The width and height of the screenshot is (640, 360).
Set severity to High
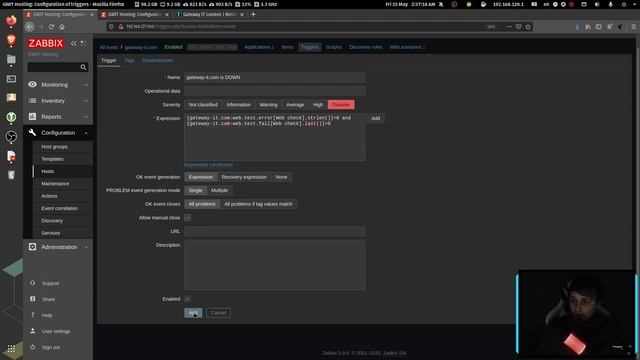318,105
